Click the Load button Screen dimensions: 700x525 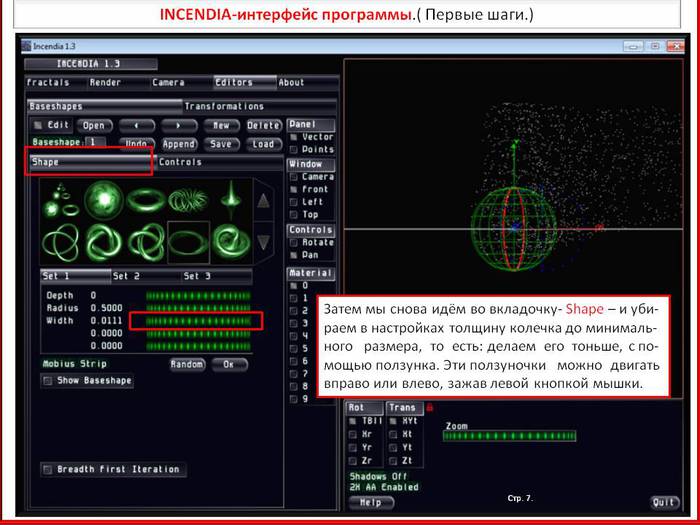coord(264,144)
